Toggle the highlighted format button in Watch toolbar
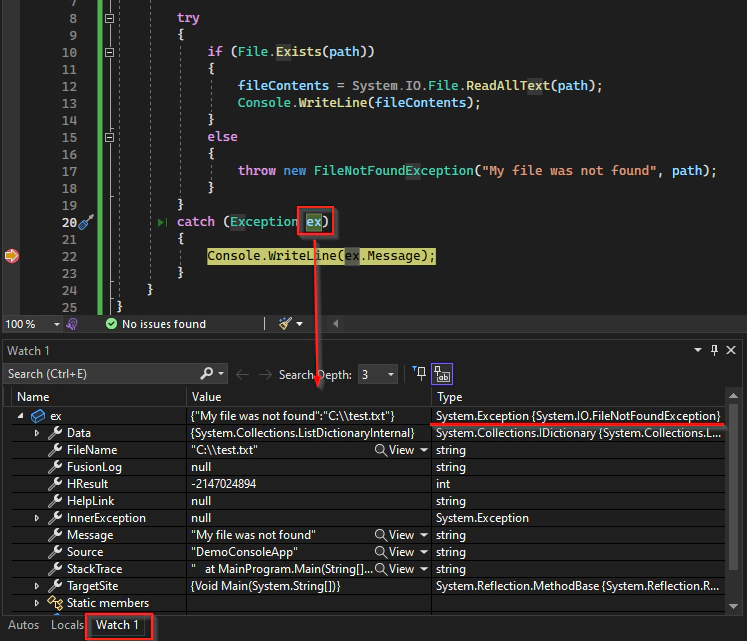The width and height of the screenshot is (747, 641). tap(442, 374)
